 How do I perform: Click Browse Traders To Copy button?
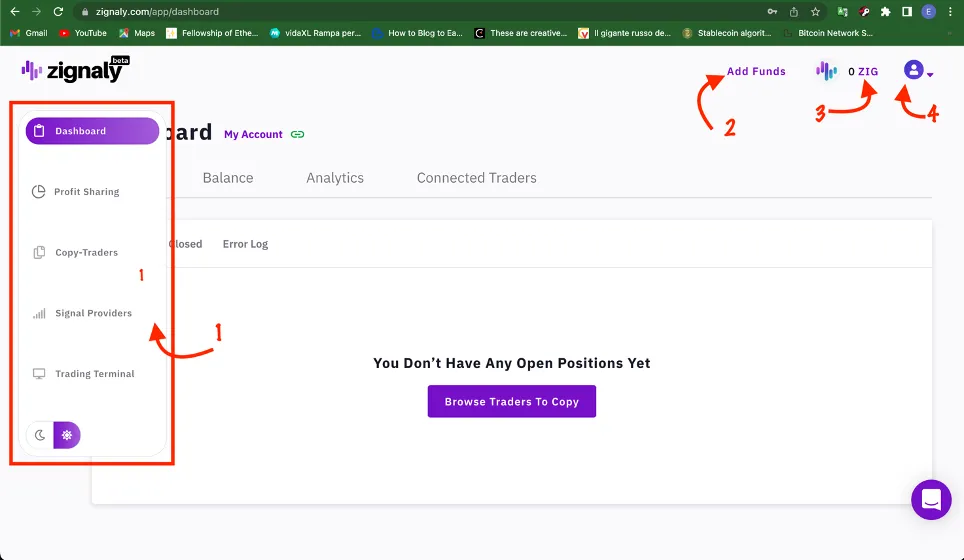[x=512, y=401]
